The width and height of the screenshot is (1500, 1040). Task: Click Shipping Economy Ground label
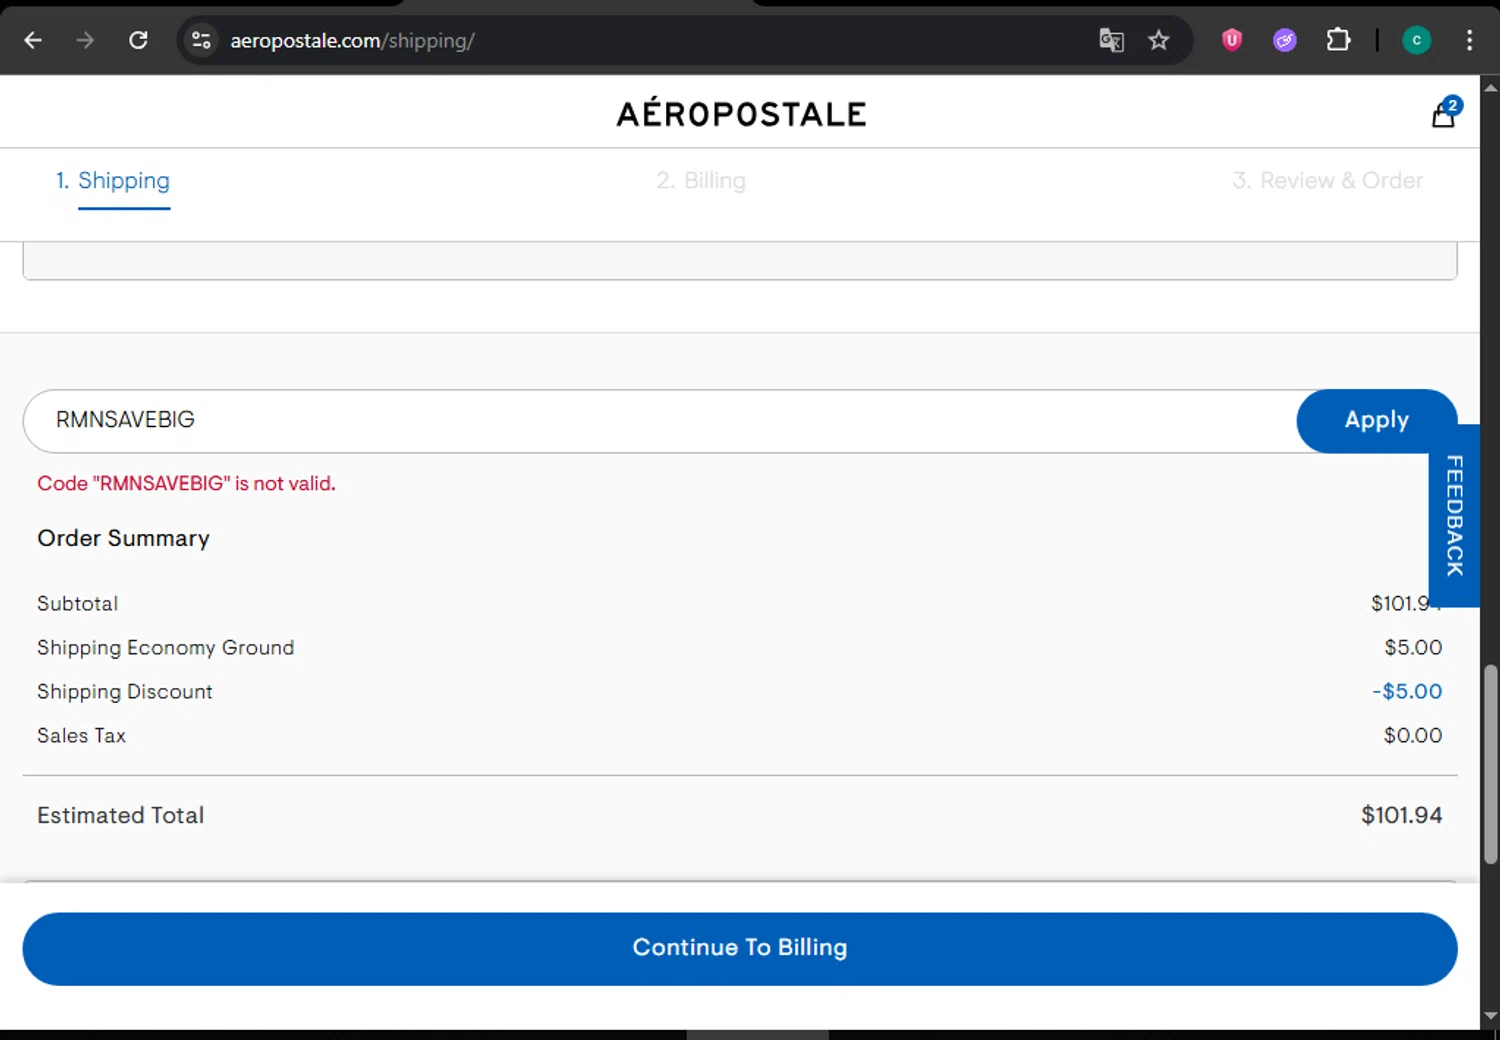[x=165, y=648]
